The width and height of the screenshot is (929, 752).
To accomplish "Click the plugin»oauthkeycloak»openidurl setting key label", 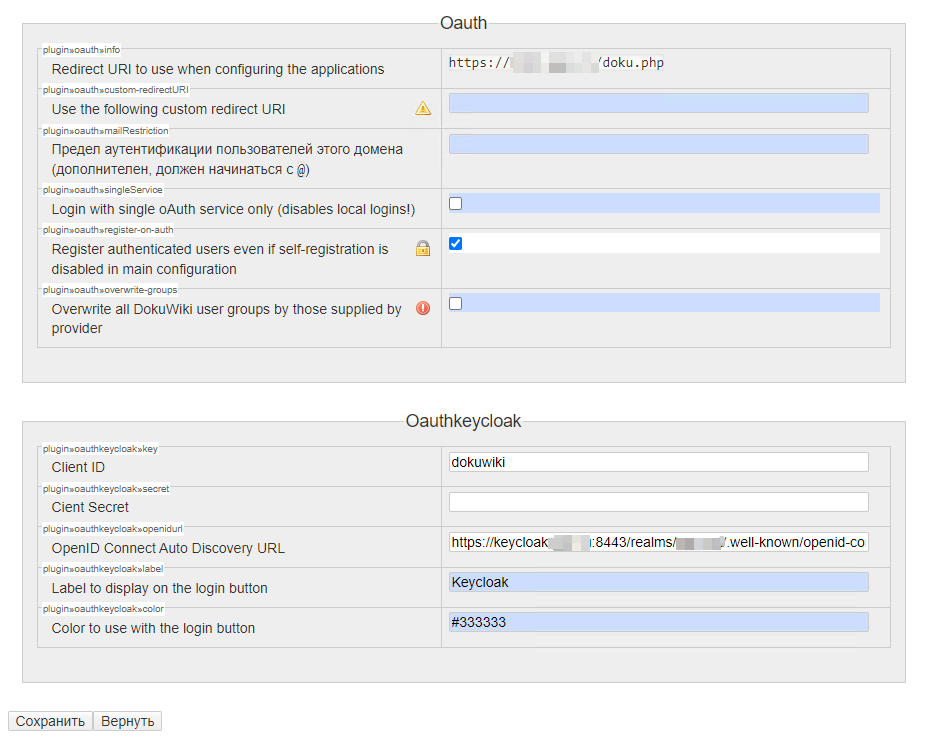I will click(112, 528).
